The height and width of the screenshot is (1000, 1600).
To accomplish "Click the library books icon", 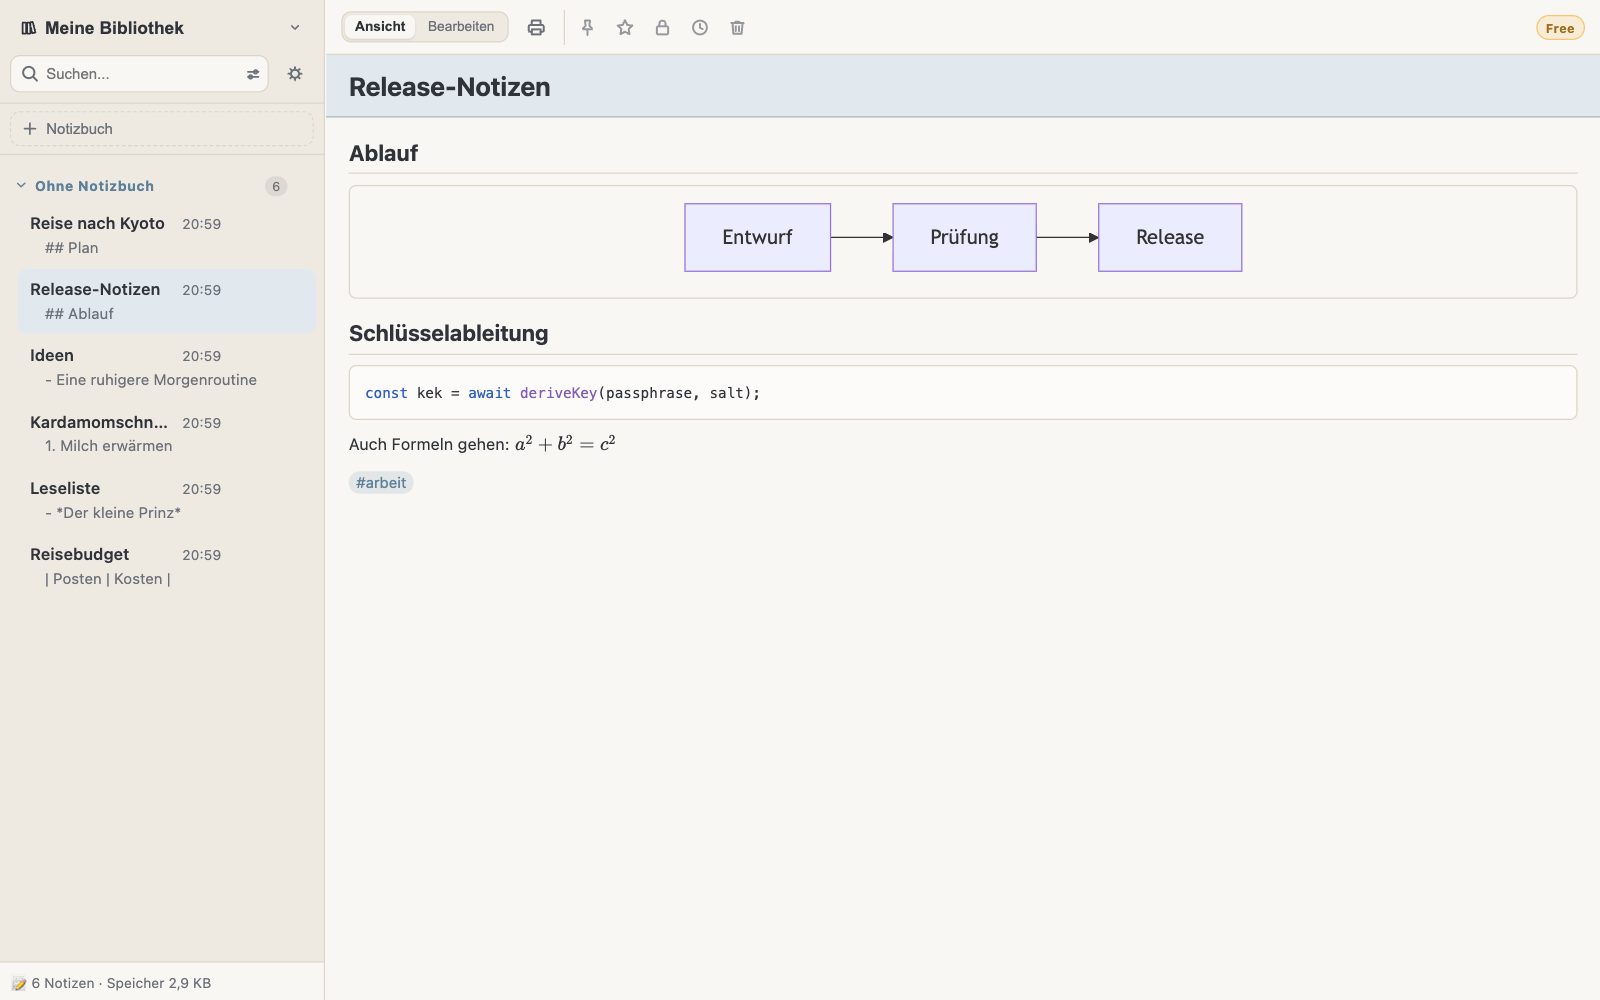I will [x=29, y=28].
